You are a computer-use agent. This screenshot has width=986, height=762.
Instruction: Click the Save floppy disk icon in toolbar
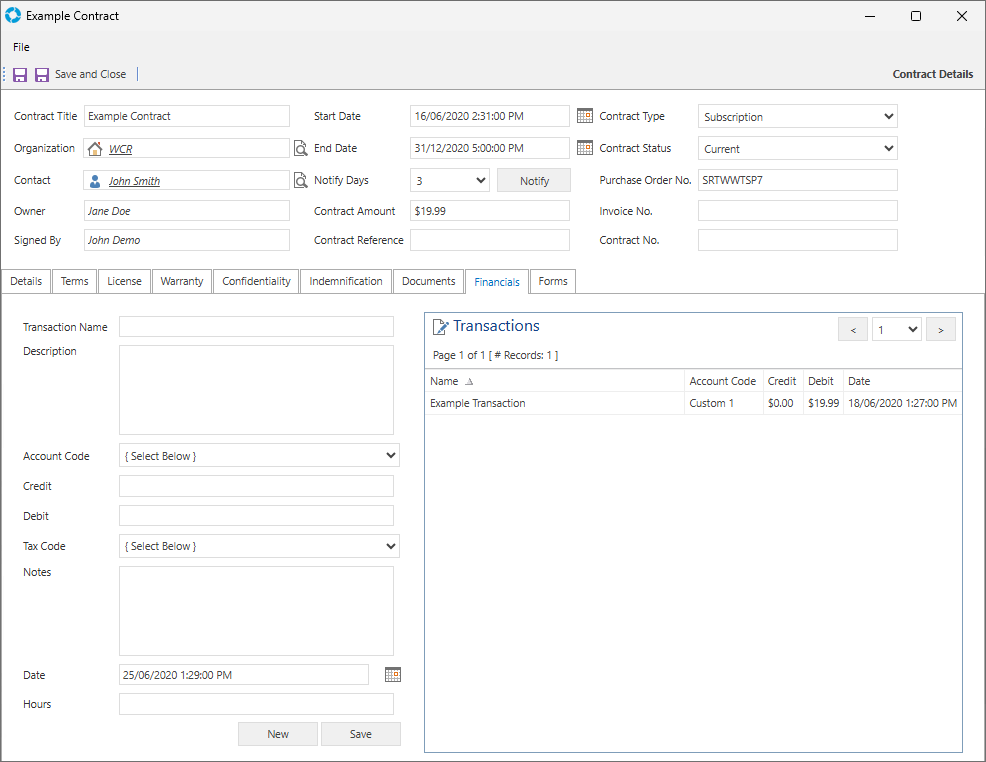click(20, 75)
